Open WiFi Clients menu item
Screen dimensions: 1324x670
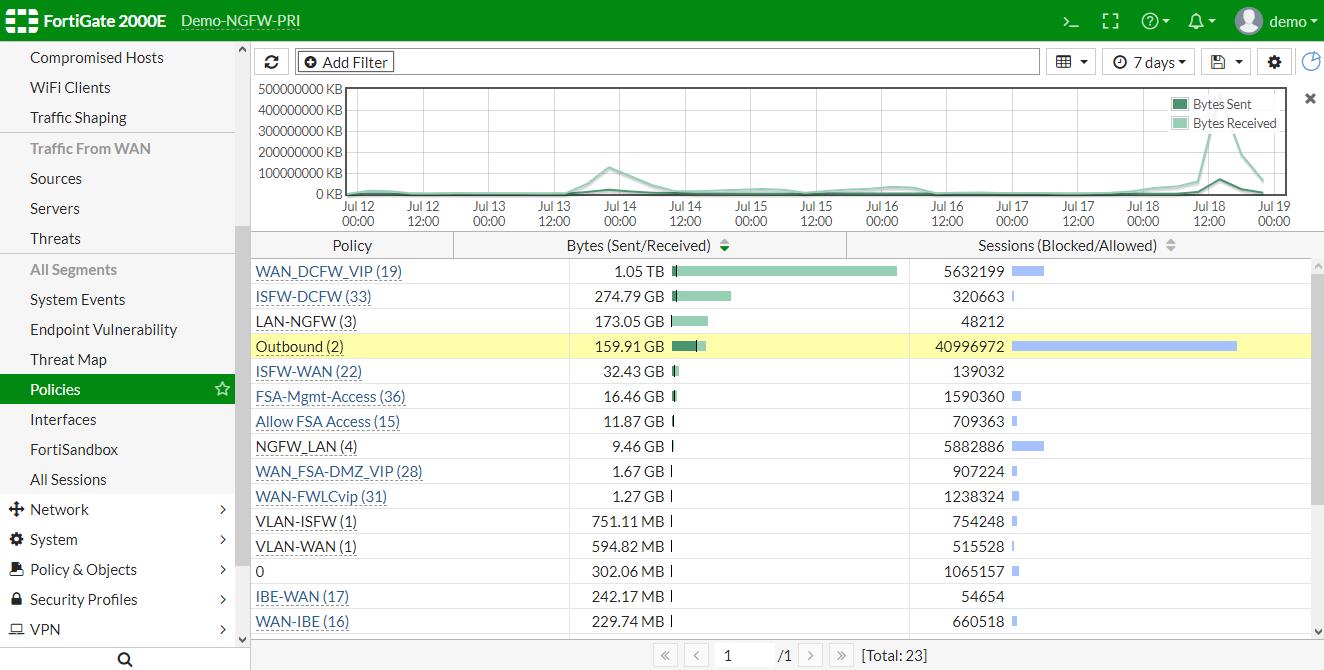point(70,87)
